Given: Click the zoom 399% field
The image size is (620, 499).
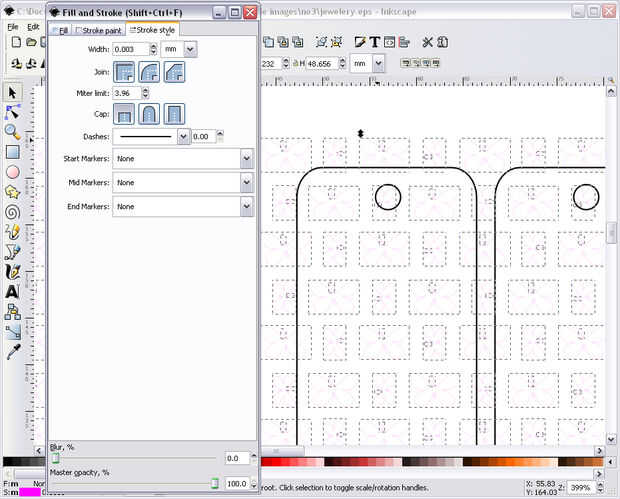Looking at the screenshot, I should pyautogui.click(x=582, y=488).
